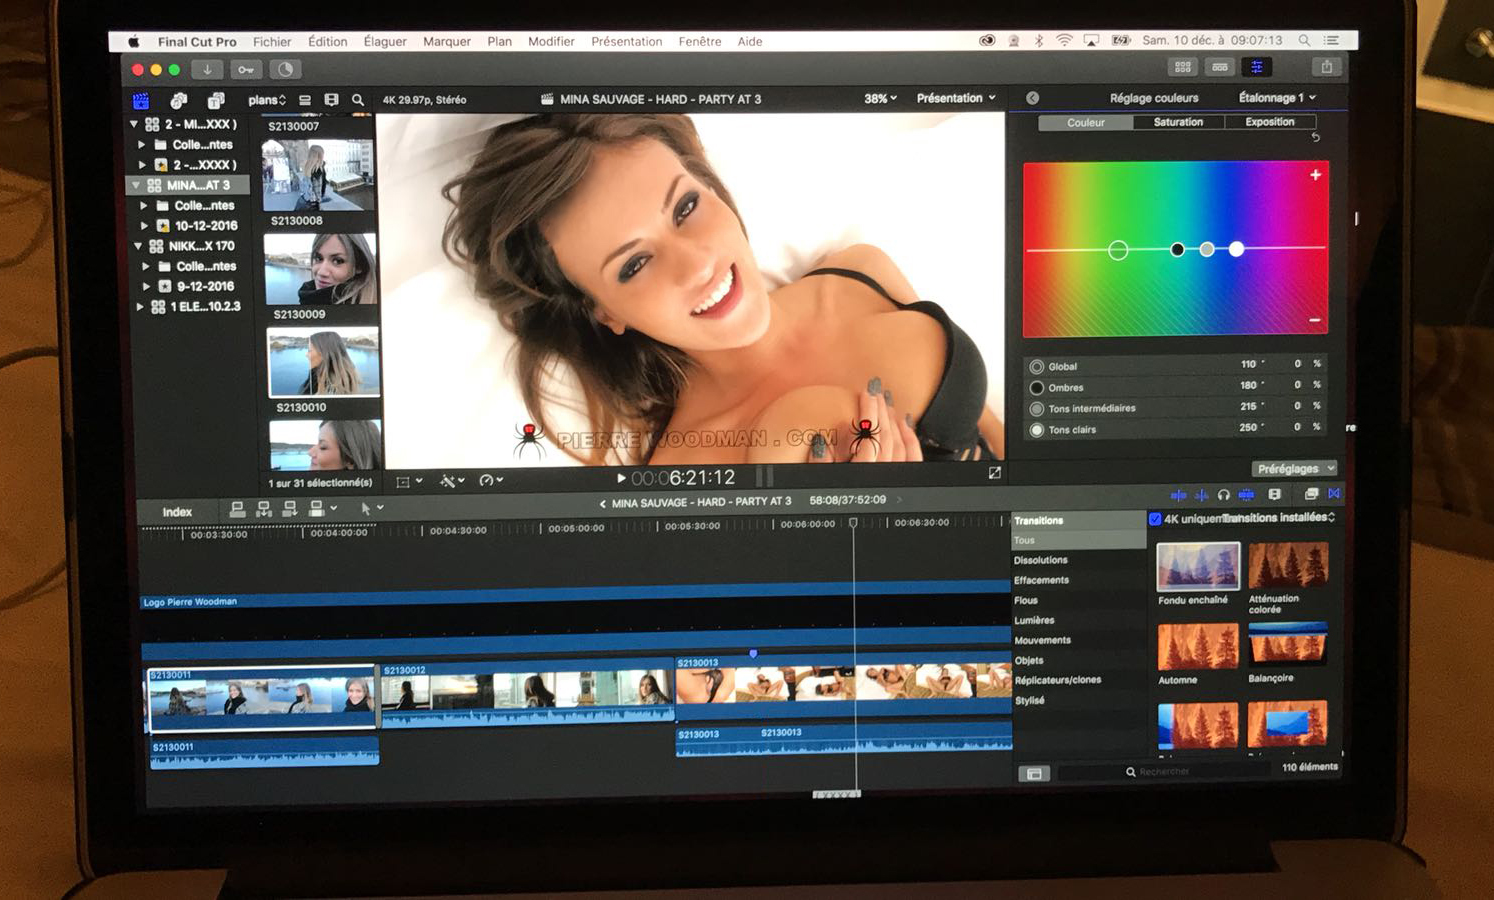Screen dimensions: 1494x900
Task: Open the Marquer menu
Action: 446,41
